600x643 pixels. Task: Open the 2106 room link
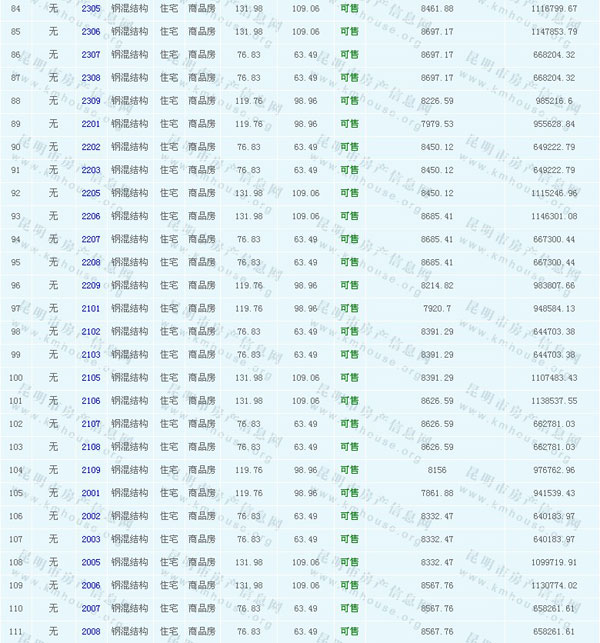click(x=90, y=401)
